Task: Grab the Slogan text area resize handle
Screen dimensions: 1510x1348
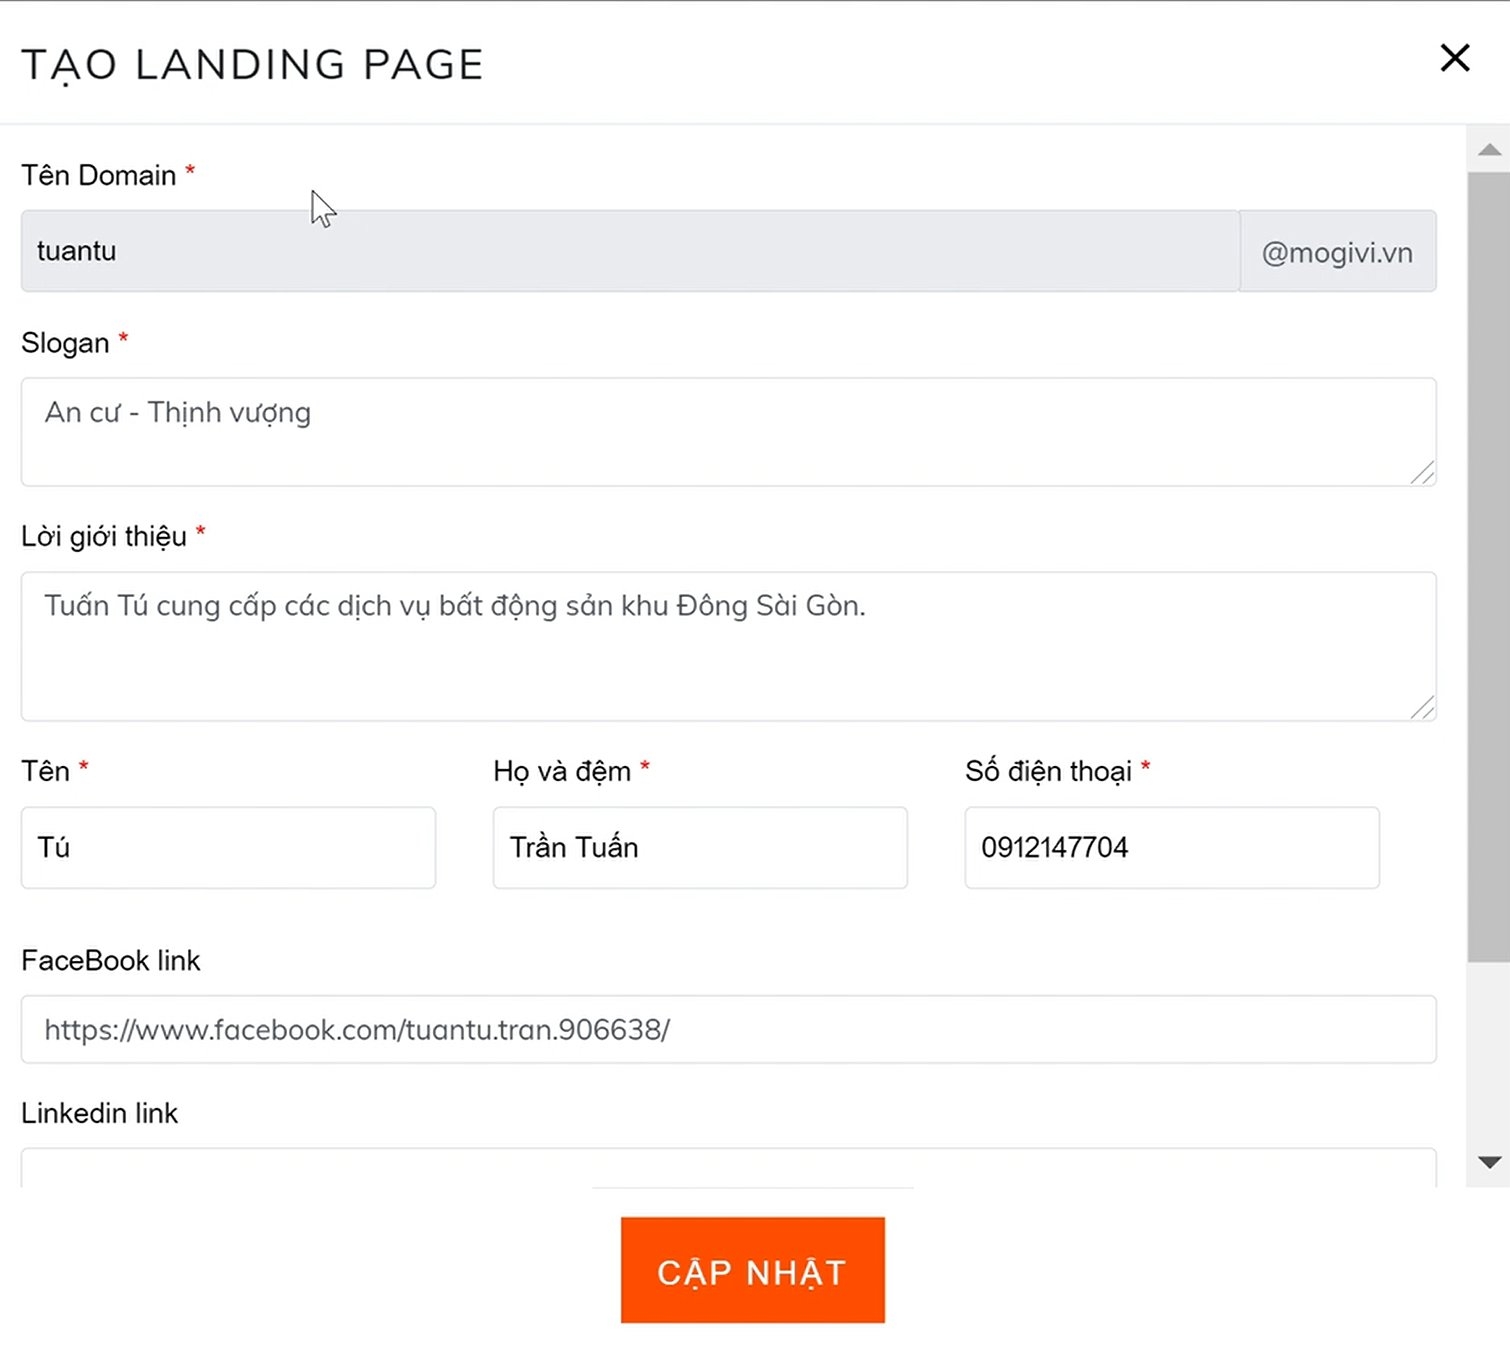Action: pyautogui.click(x=1423, y=473)
